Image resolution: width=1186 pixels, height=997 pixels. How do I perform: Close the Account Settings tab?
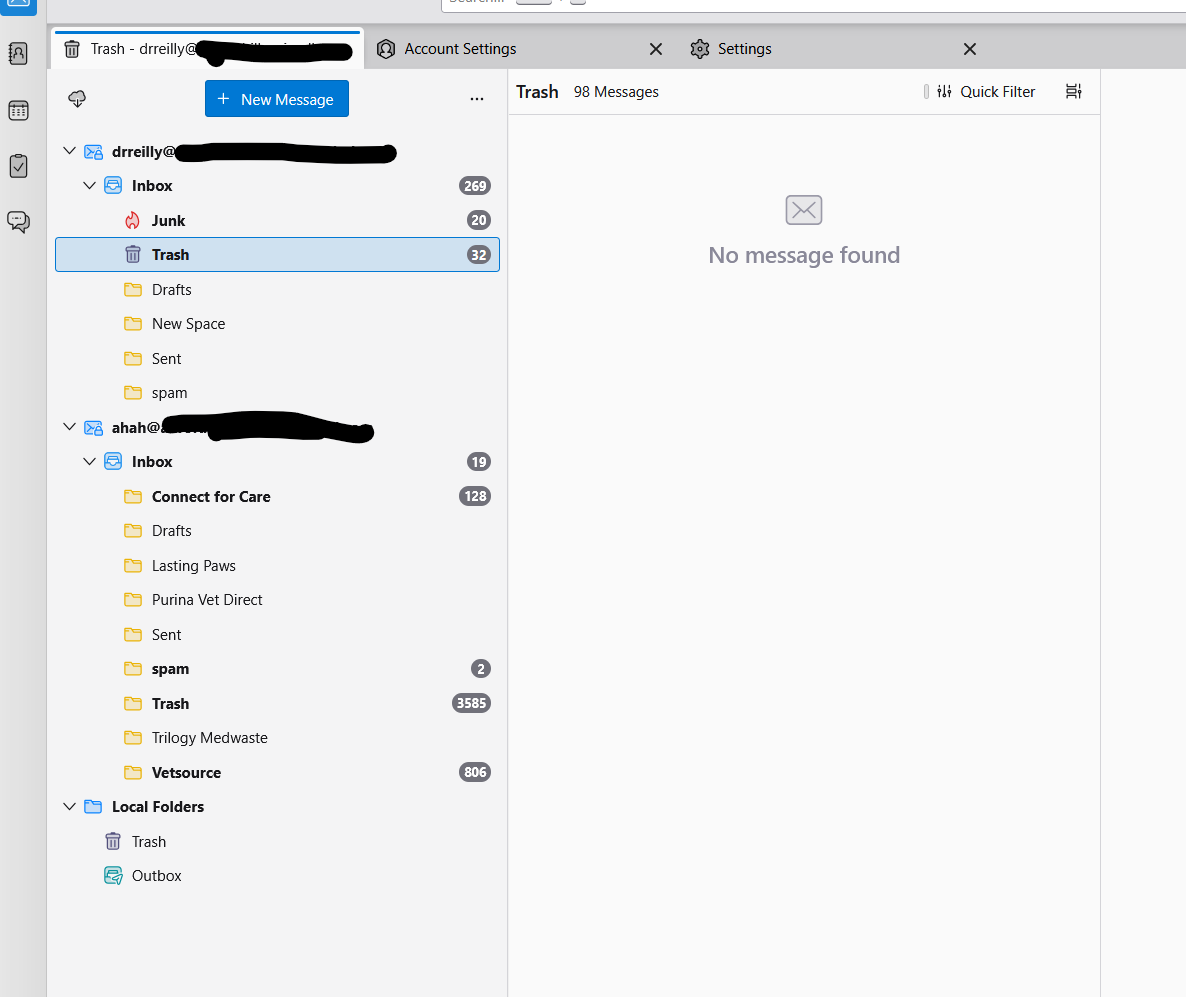coord(656,49)
